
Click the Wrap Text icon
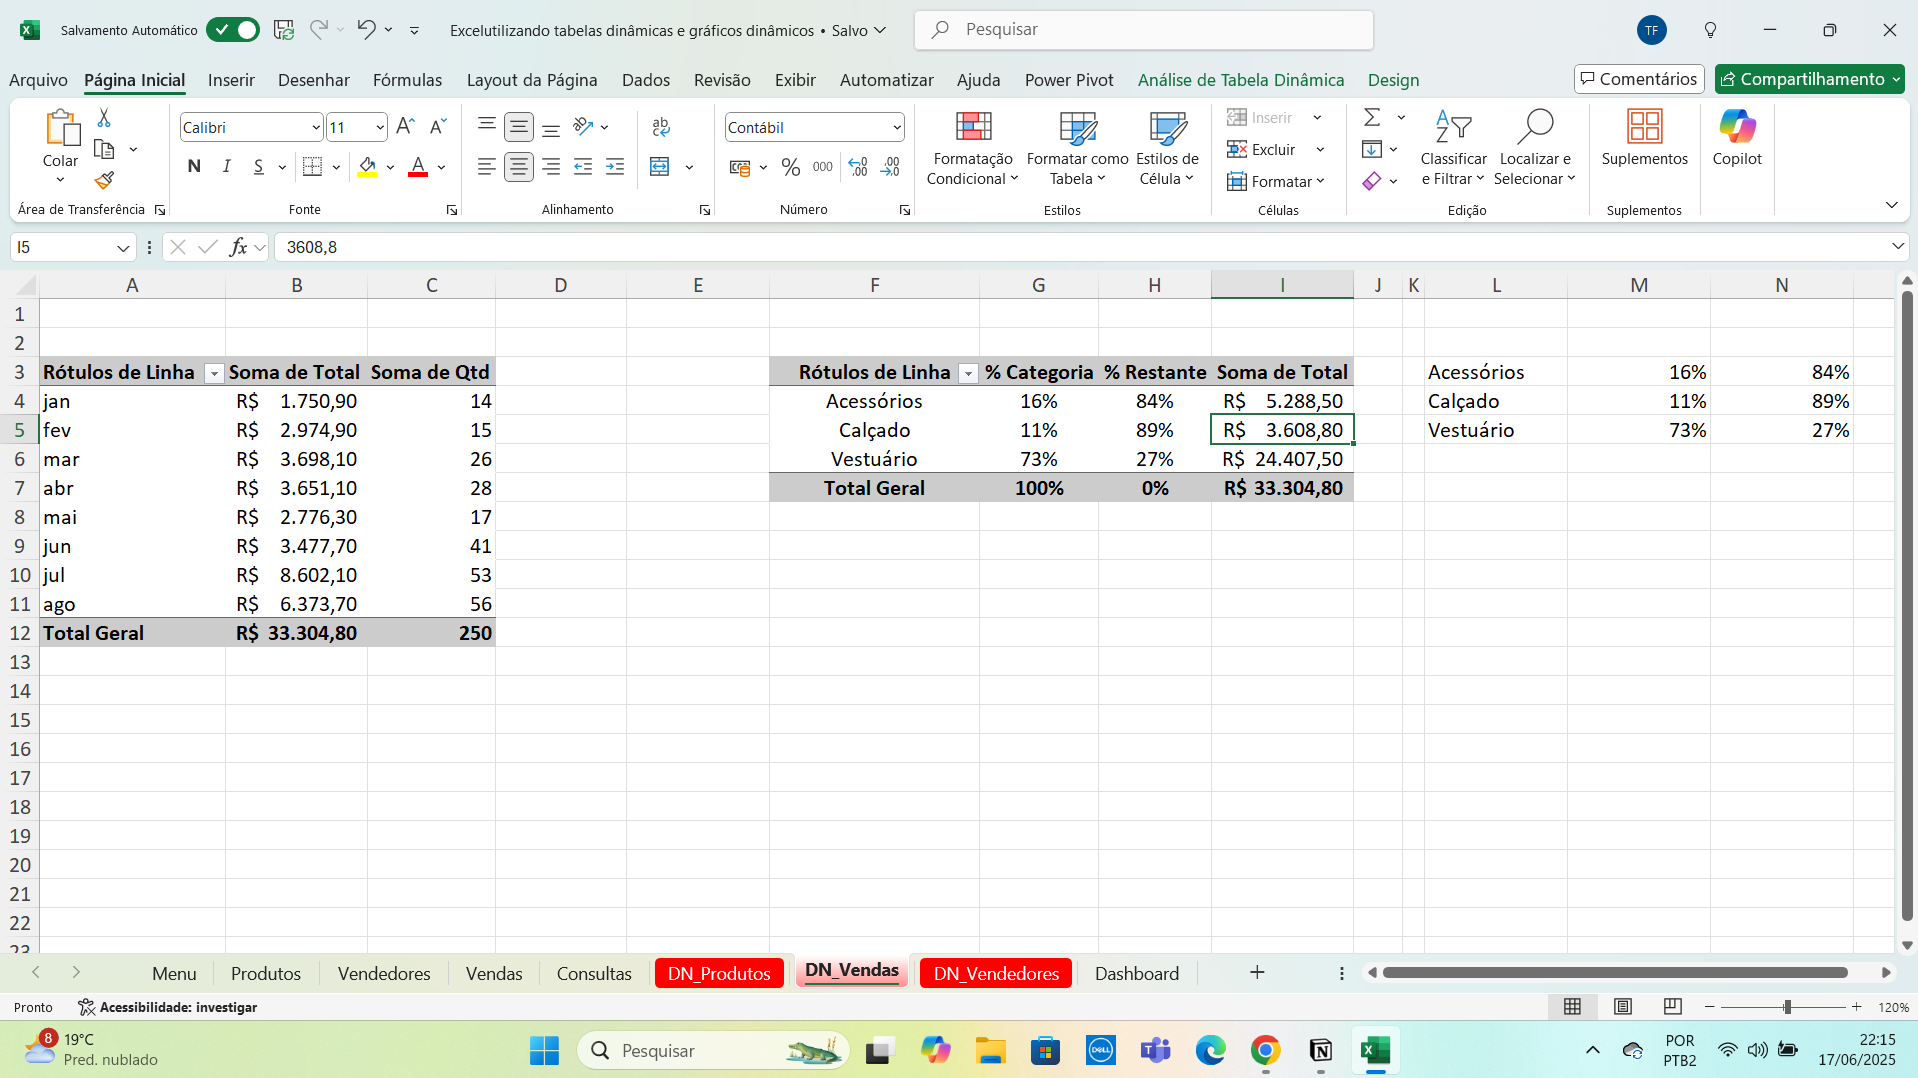pyautogui.click(x=661, y=127)
